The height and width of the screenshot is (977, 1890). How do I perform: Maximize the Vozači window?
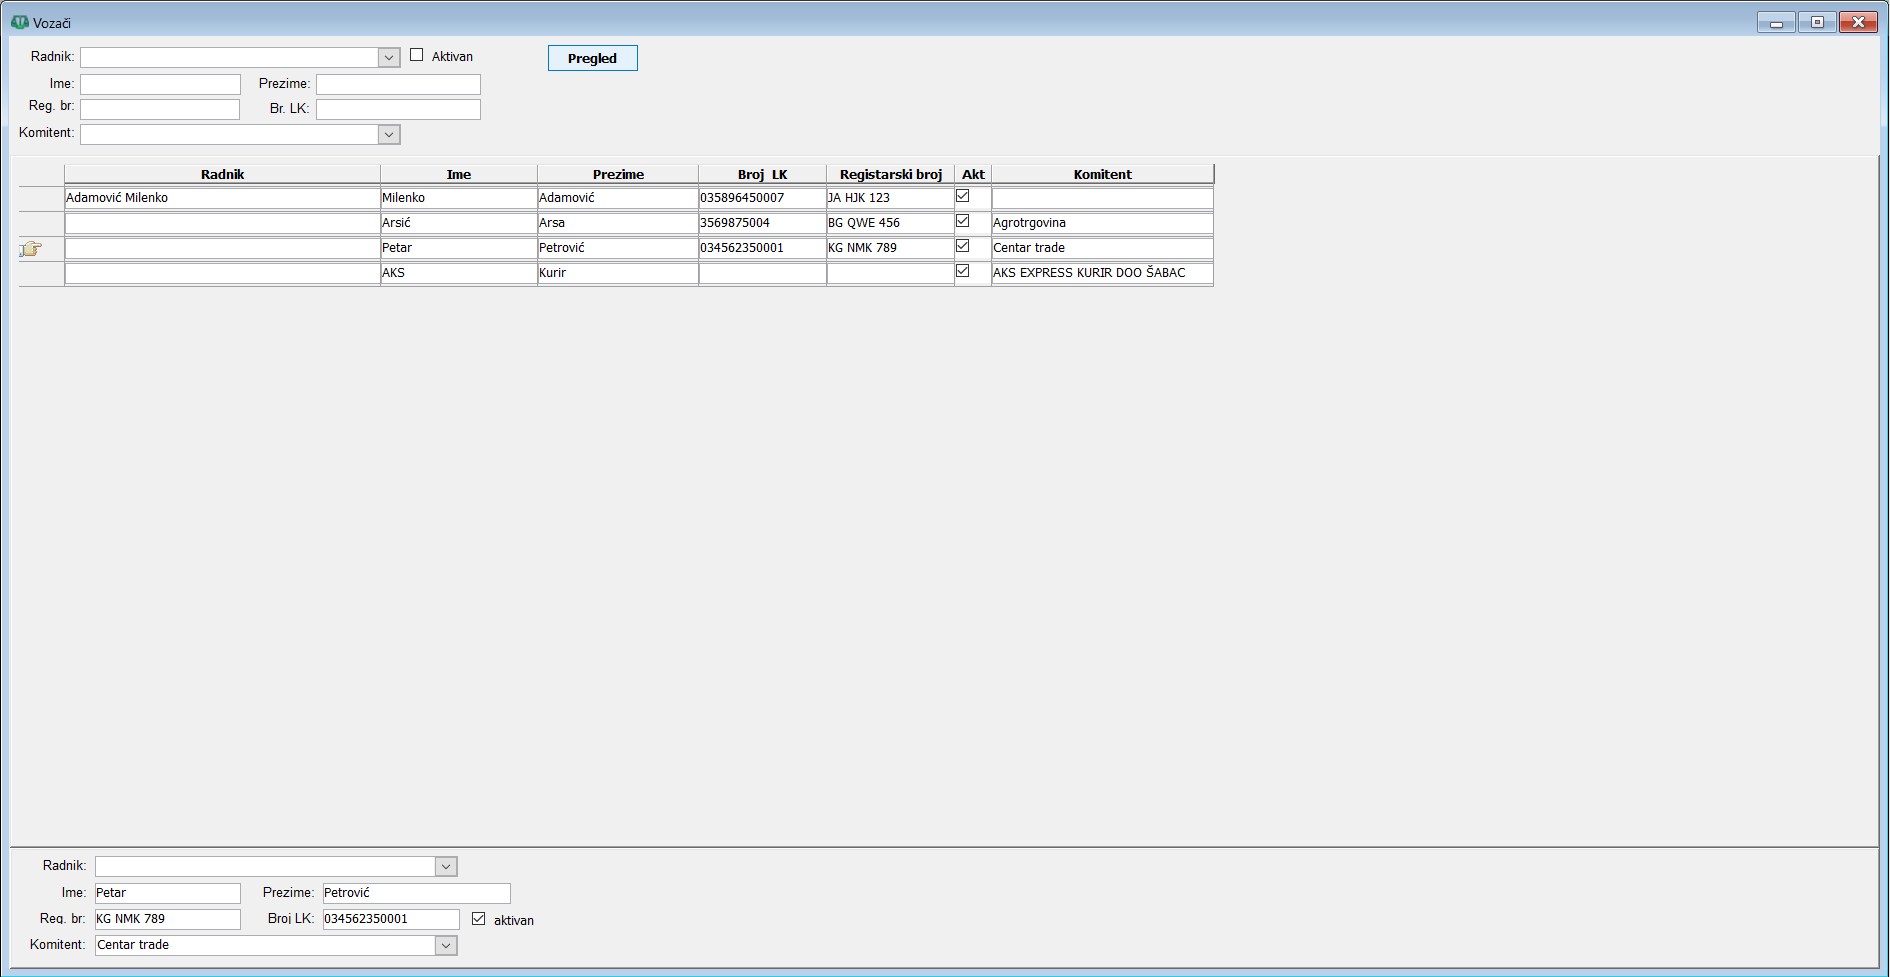(x=1817, y=22)
